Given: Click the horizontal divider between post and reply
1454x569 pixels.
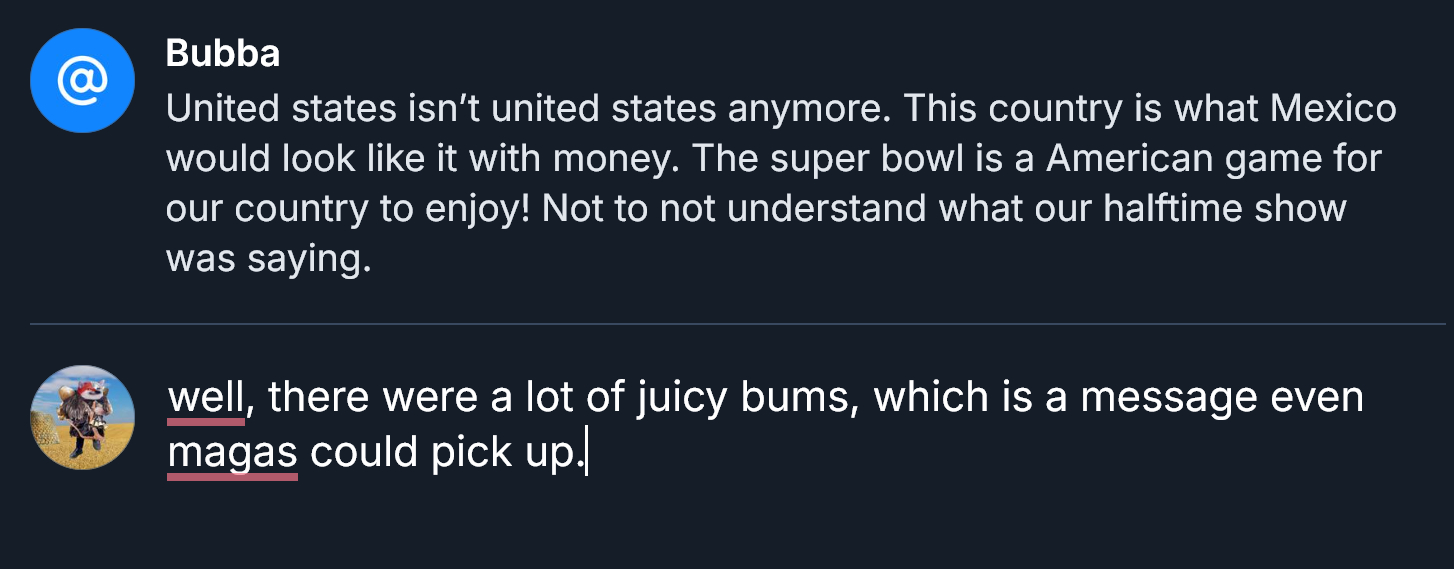Looking at the screenshot, I should point(737,324).
